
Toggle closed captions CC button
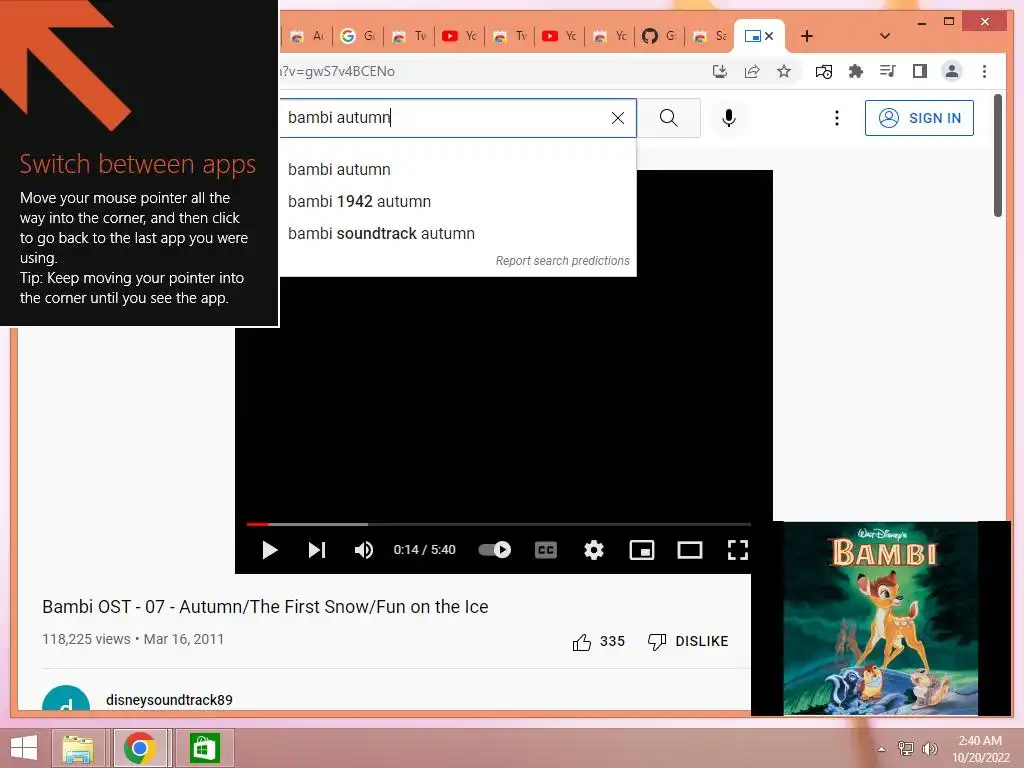(546, 550)
